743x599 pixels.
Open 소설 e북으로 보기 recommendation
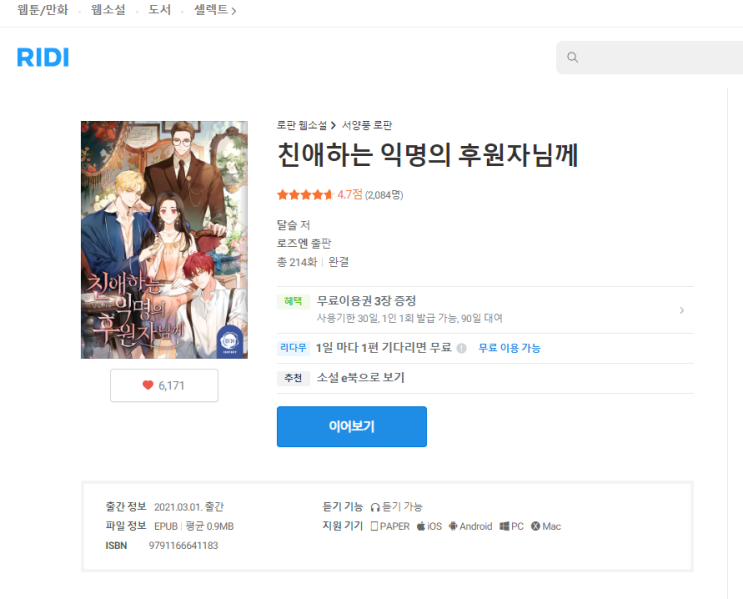click(x=361, y=378)
